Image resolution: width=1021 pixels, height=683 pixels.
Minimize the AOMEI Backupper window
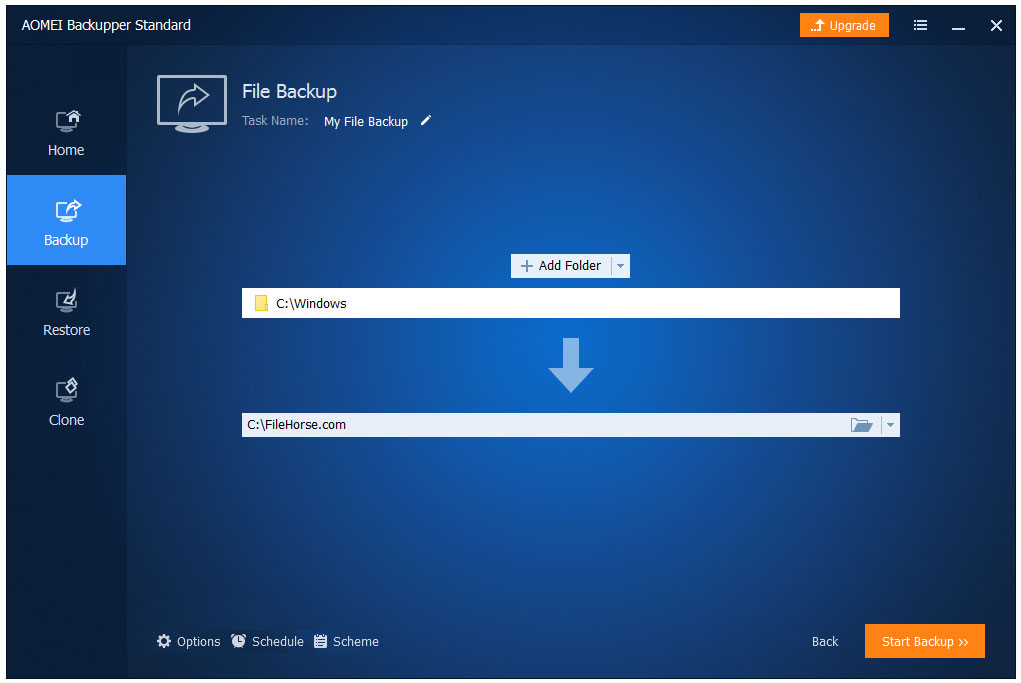[x=958, y=26]
